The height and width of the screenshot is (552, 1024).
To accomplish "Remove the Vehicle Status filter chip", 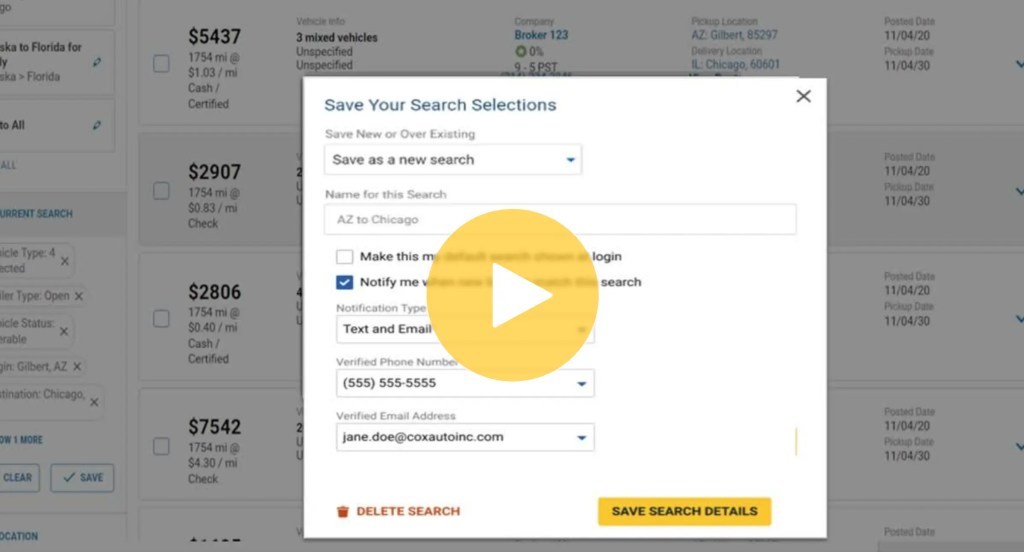I will [65, 331].
